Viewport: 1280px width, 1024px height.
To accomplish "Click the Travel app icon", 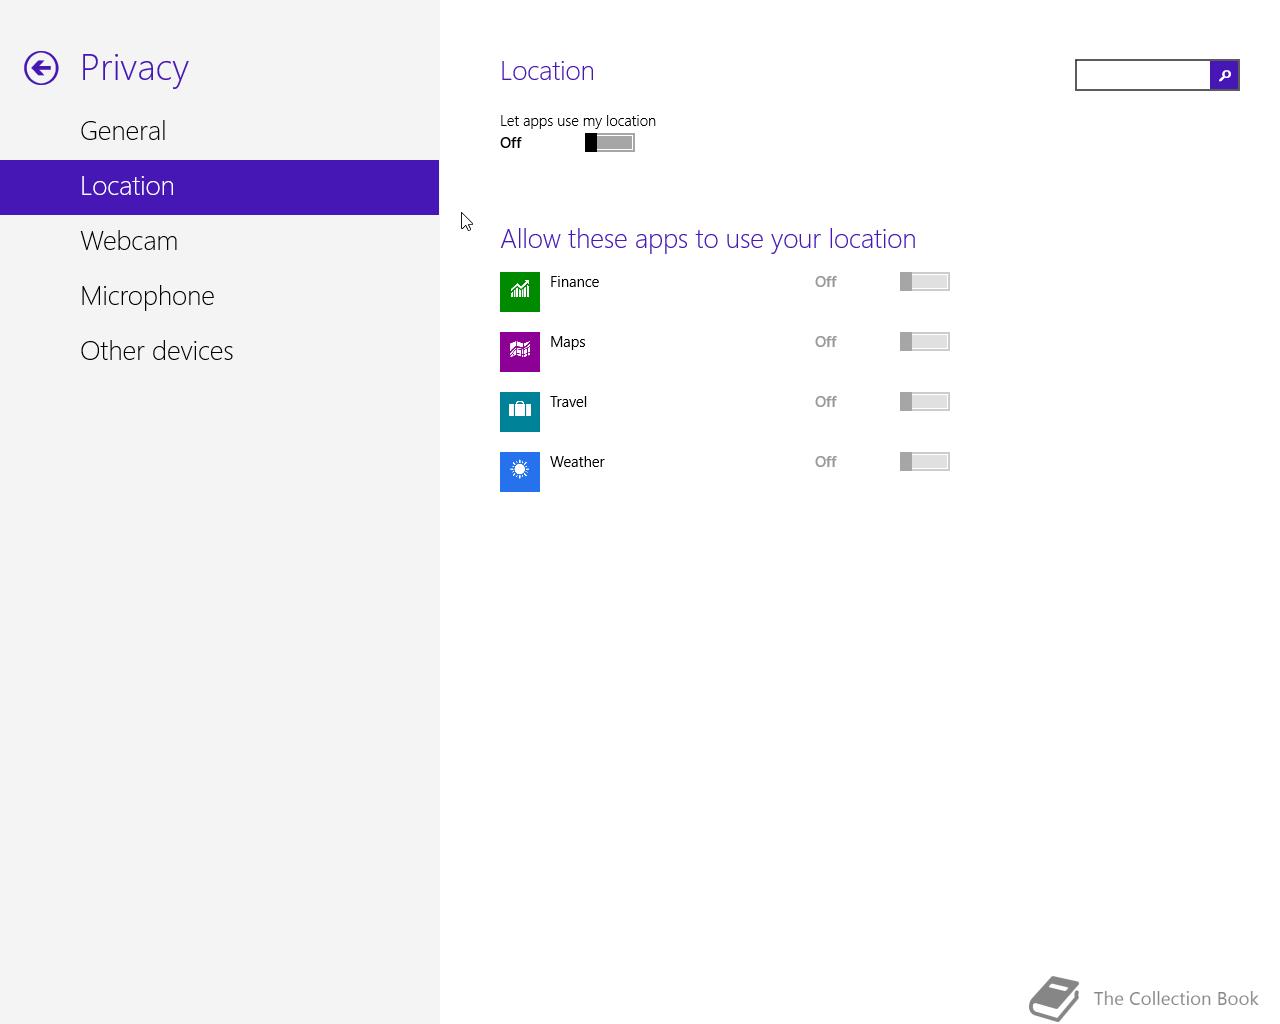I will pos(520,412).
